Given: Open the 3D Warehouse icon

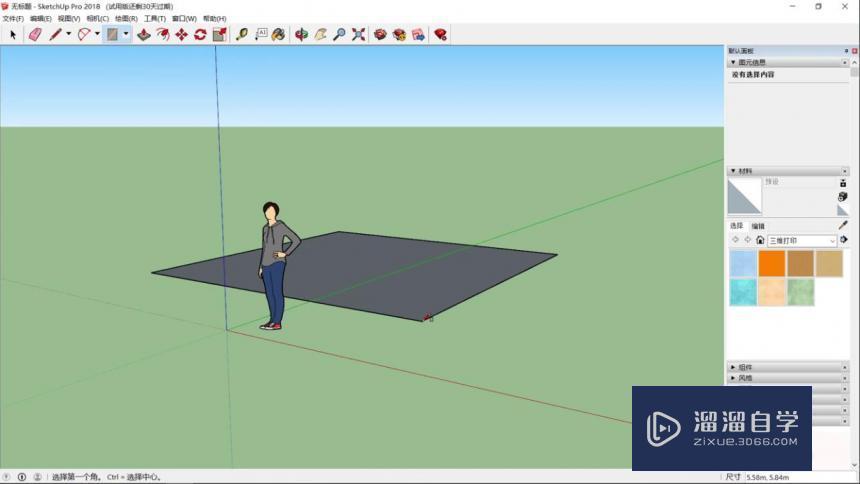Looking at the screenshot, I should [x=380, y=35].
